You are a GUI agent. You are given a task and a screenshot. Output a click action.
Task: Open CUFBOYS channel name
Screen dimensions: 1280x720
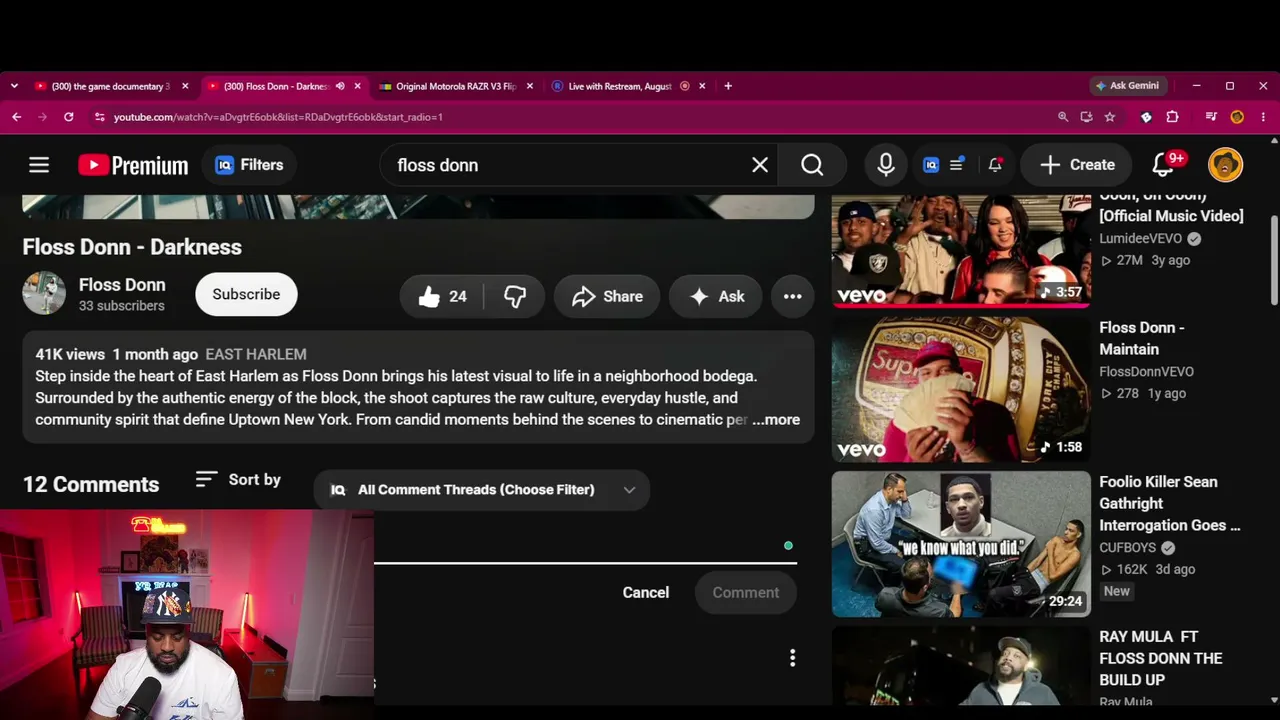tap(1127, 548)
